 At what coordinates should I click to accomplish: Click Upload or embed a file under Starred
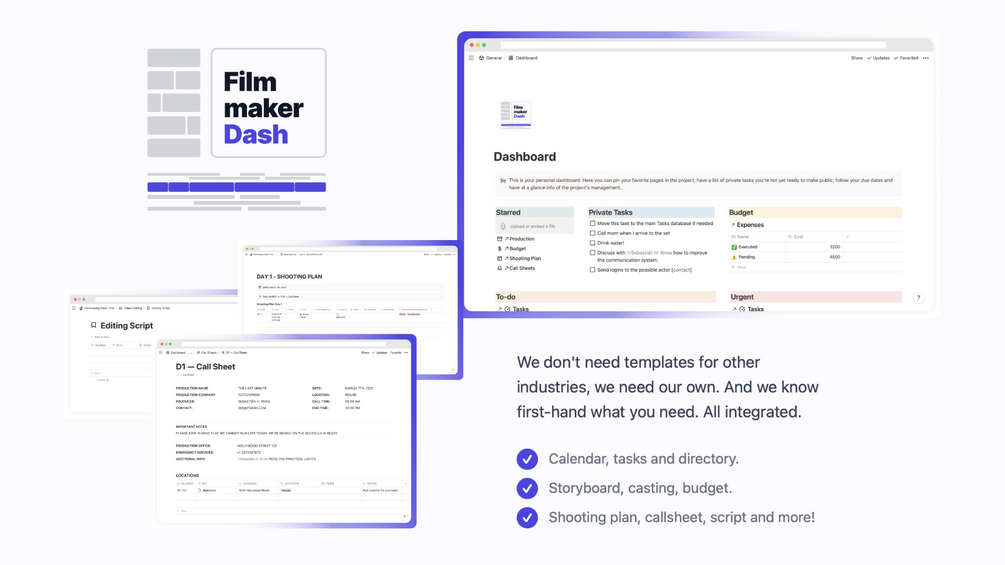point(535,226)
